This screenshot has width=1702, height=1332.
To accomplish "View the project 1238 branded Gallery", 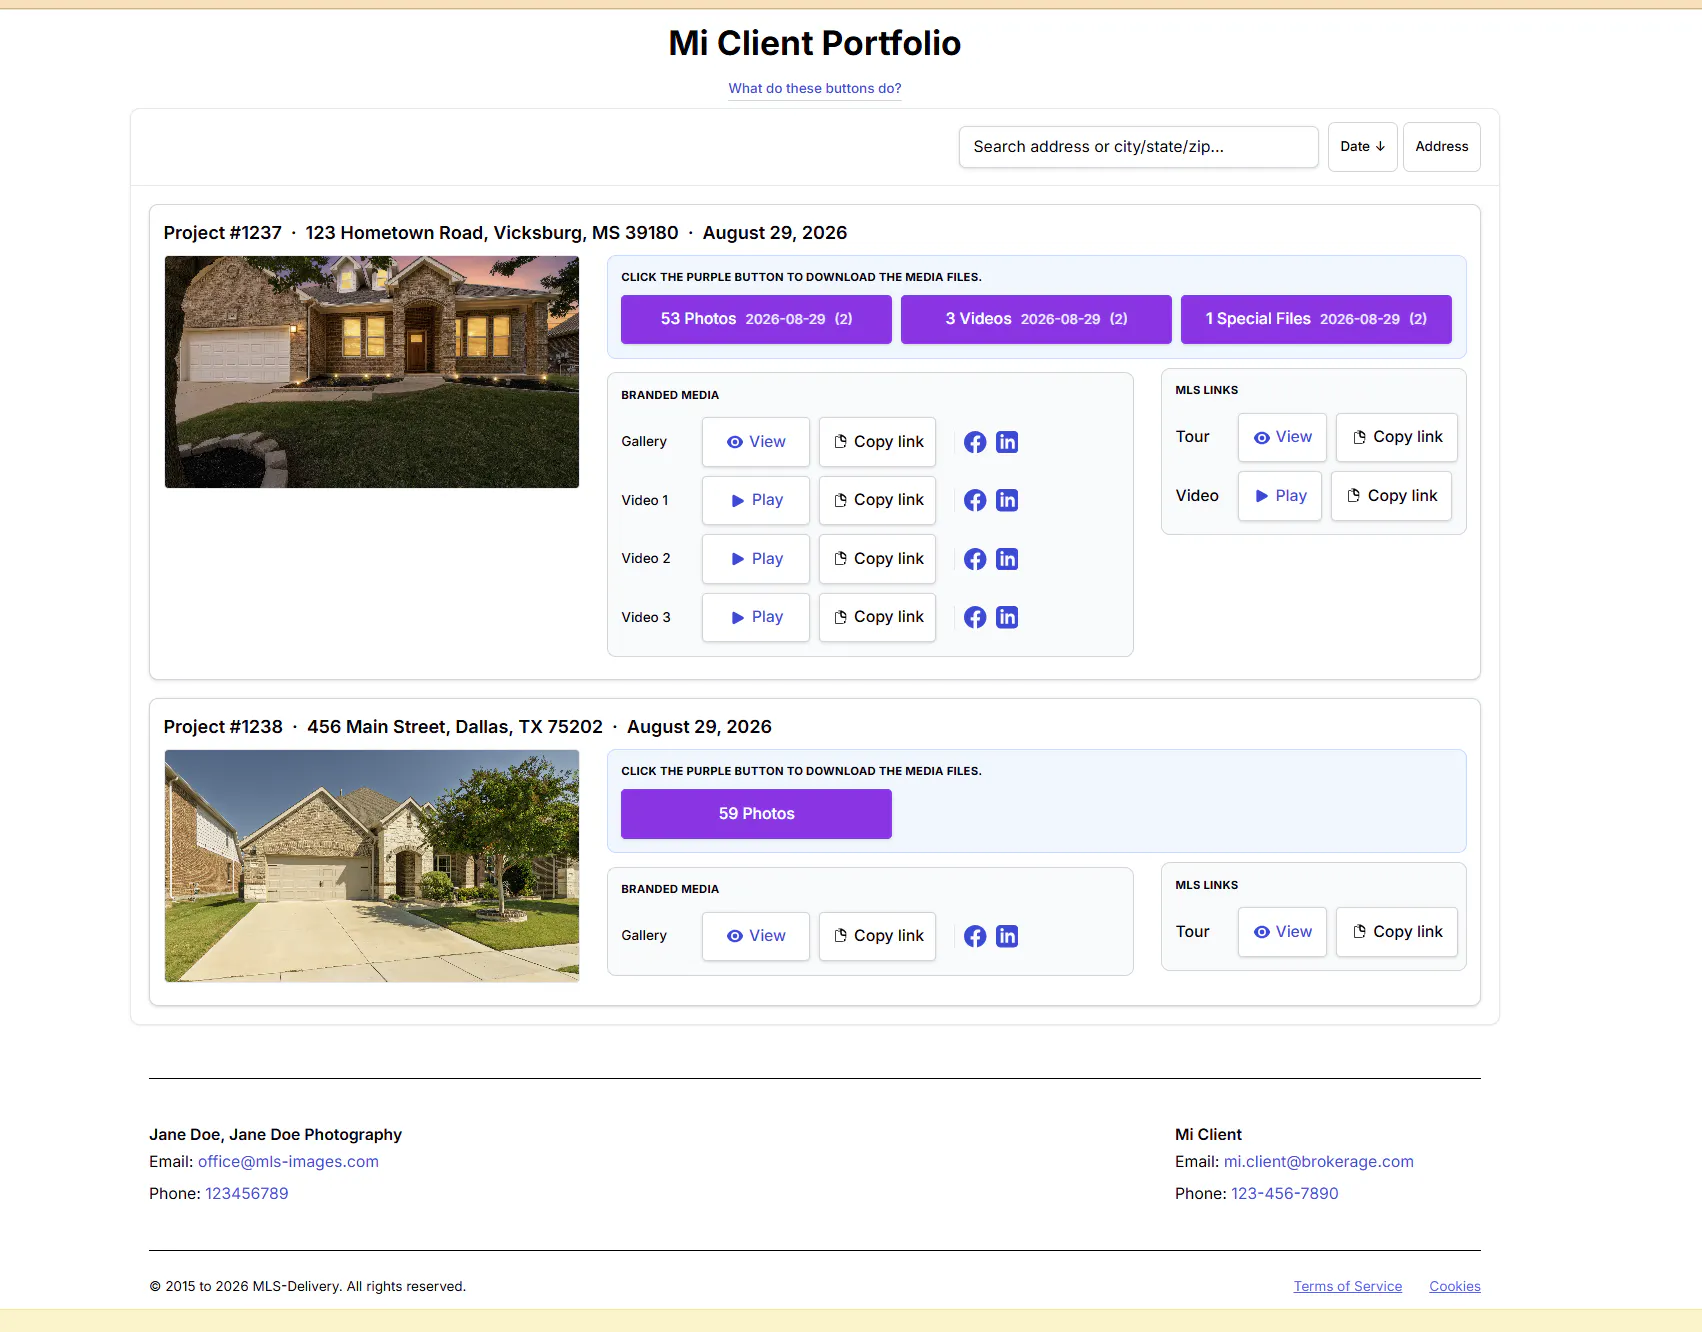I will pos(756,936).
